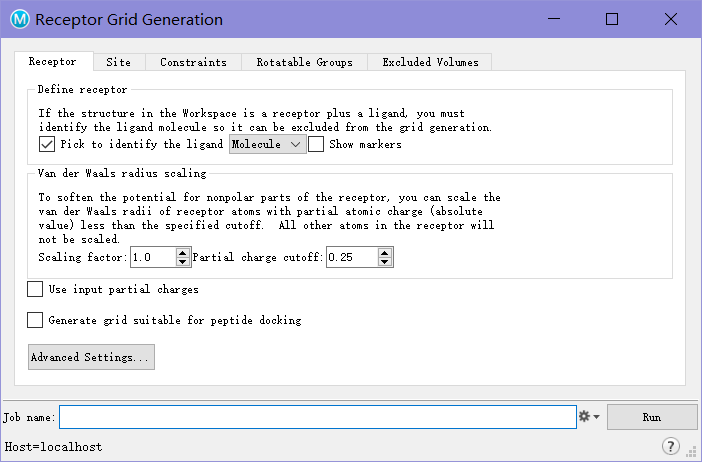Image resolution: width=702 pixels, height=462 pixels.
Task: Maximize the Receptor Grid Generation window
Action: (612, 19)
